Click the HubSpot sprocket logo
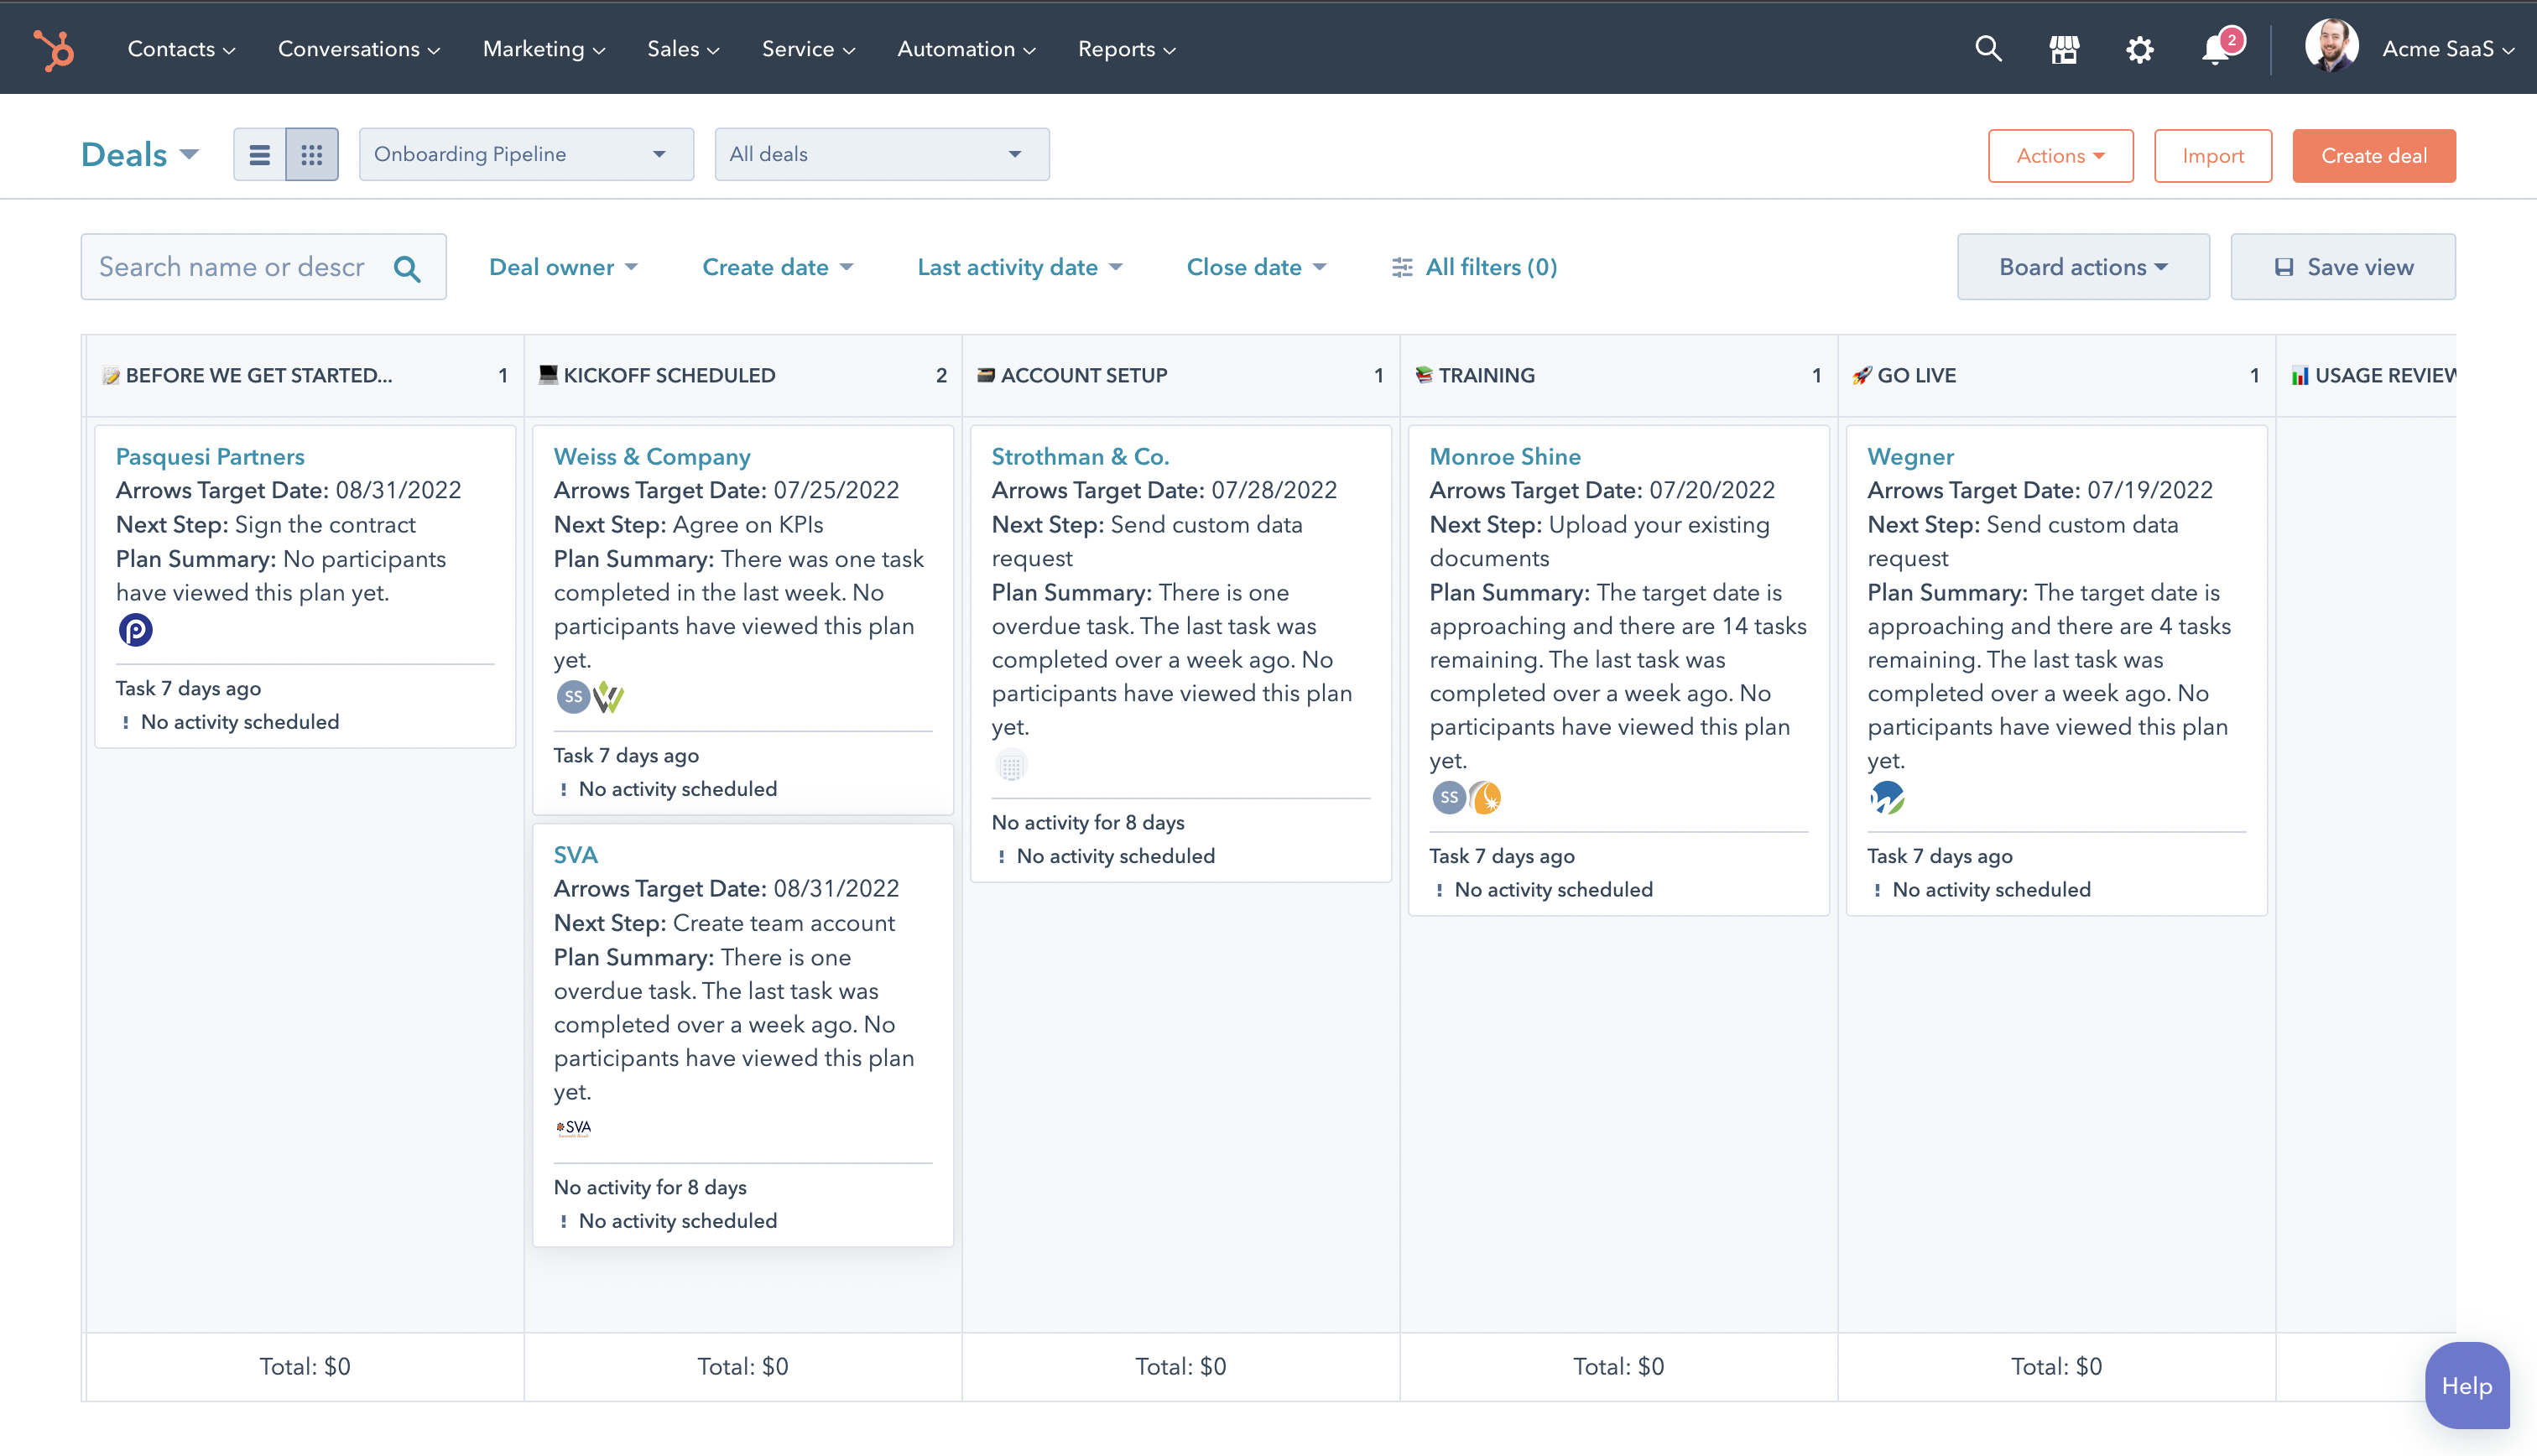Image resolution: width=2537 pixels, height=1456 pixels. pyautogui.click(x=54, y=49)
